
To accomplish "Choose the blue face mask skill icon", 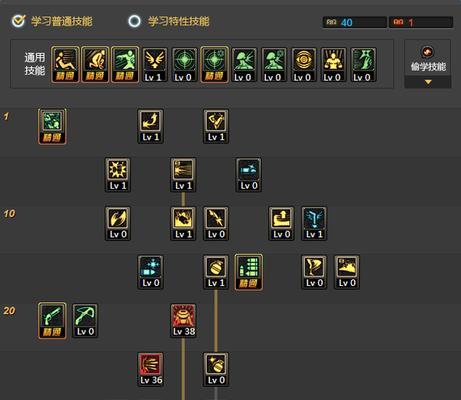I will click(x=314, y=223).
